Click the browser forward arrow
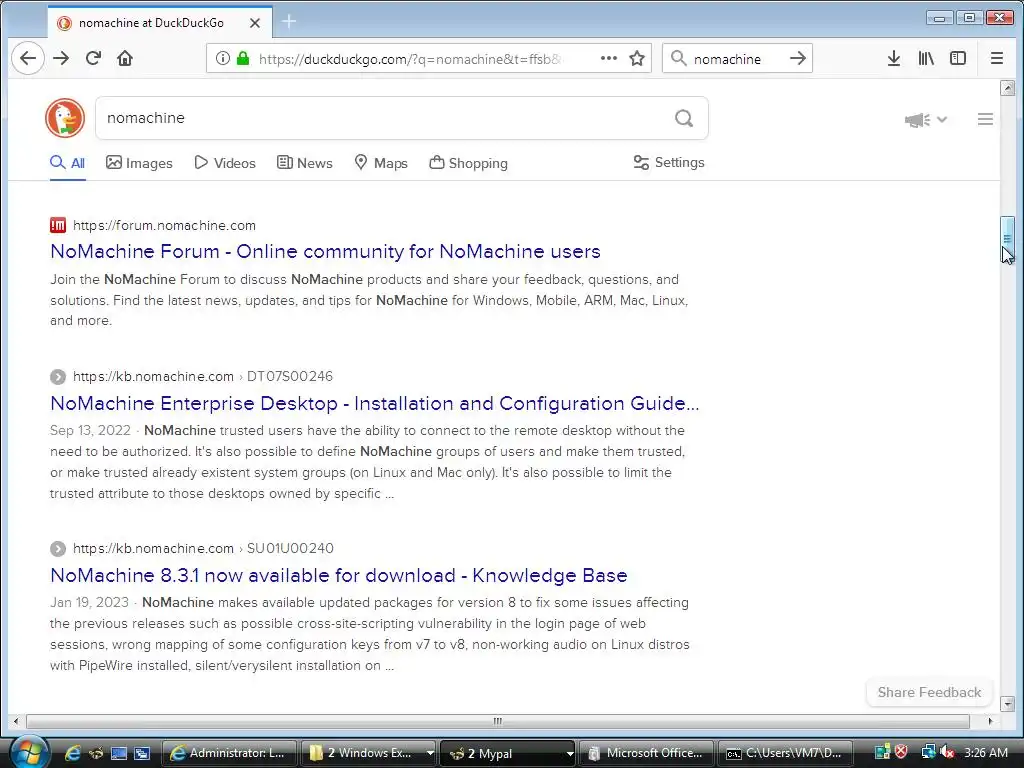Screen dimensions: 1024x768 61,58
